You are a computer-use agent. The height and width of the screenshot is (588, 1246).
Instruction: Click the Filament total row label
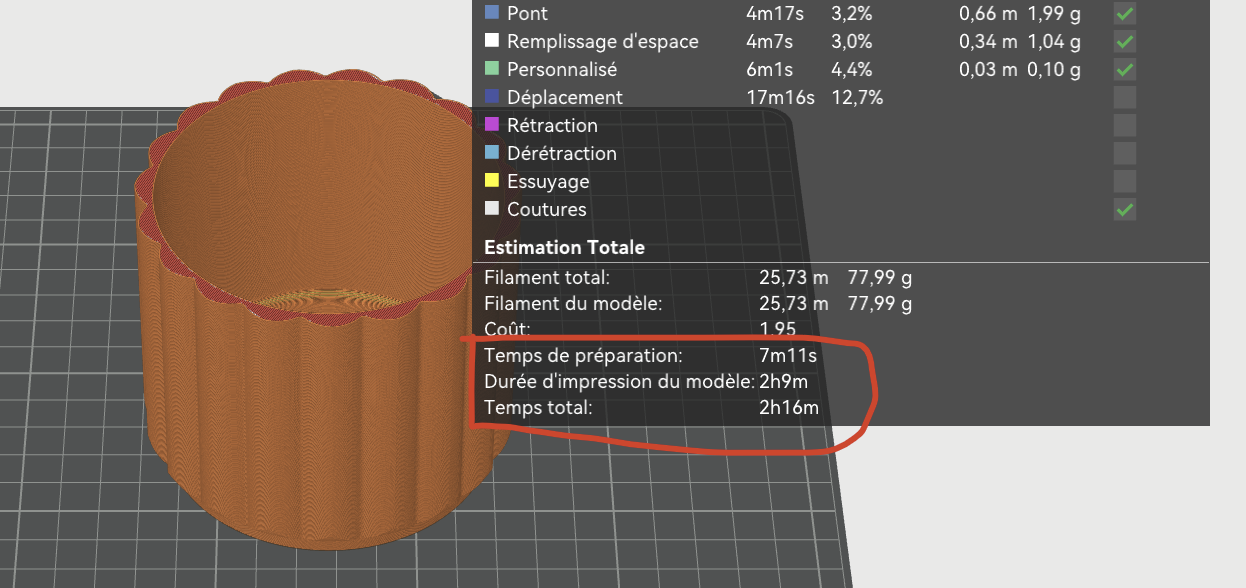coord(547,277)
